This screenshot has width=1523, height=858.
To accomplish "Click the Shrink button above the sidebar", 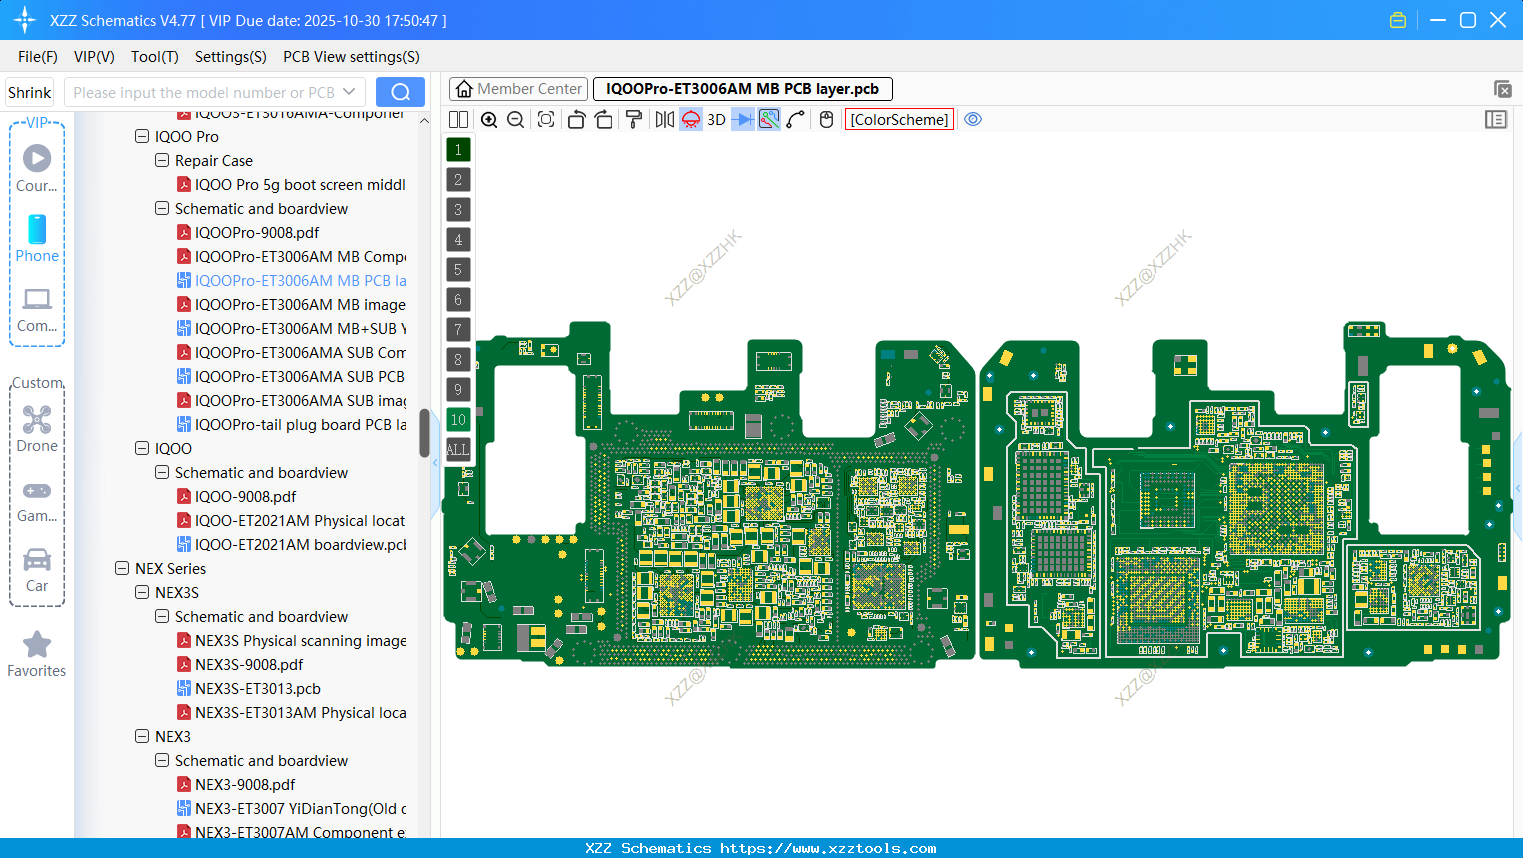I will [29, 91].
